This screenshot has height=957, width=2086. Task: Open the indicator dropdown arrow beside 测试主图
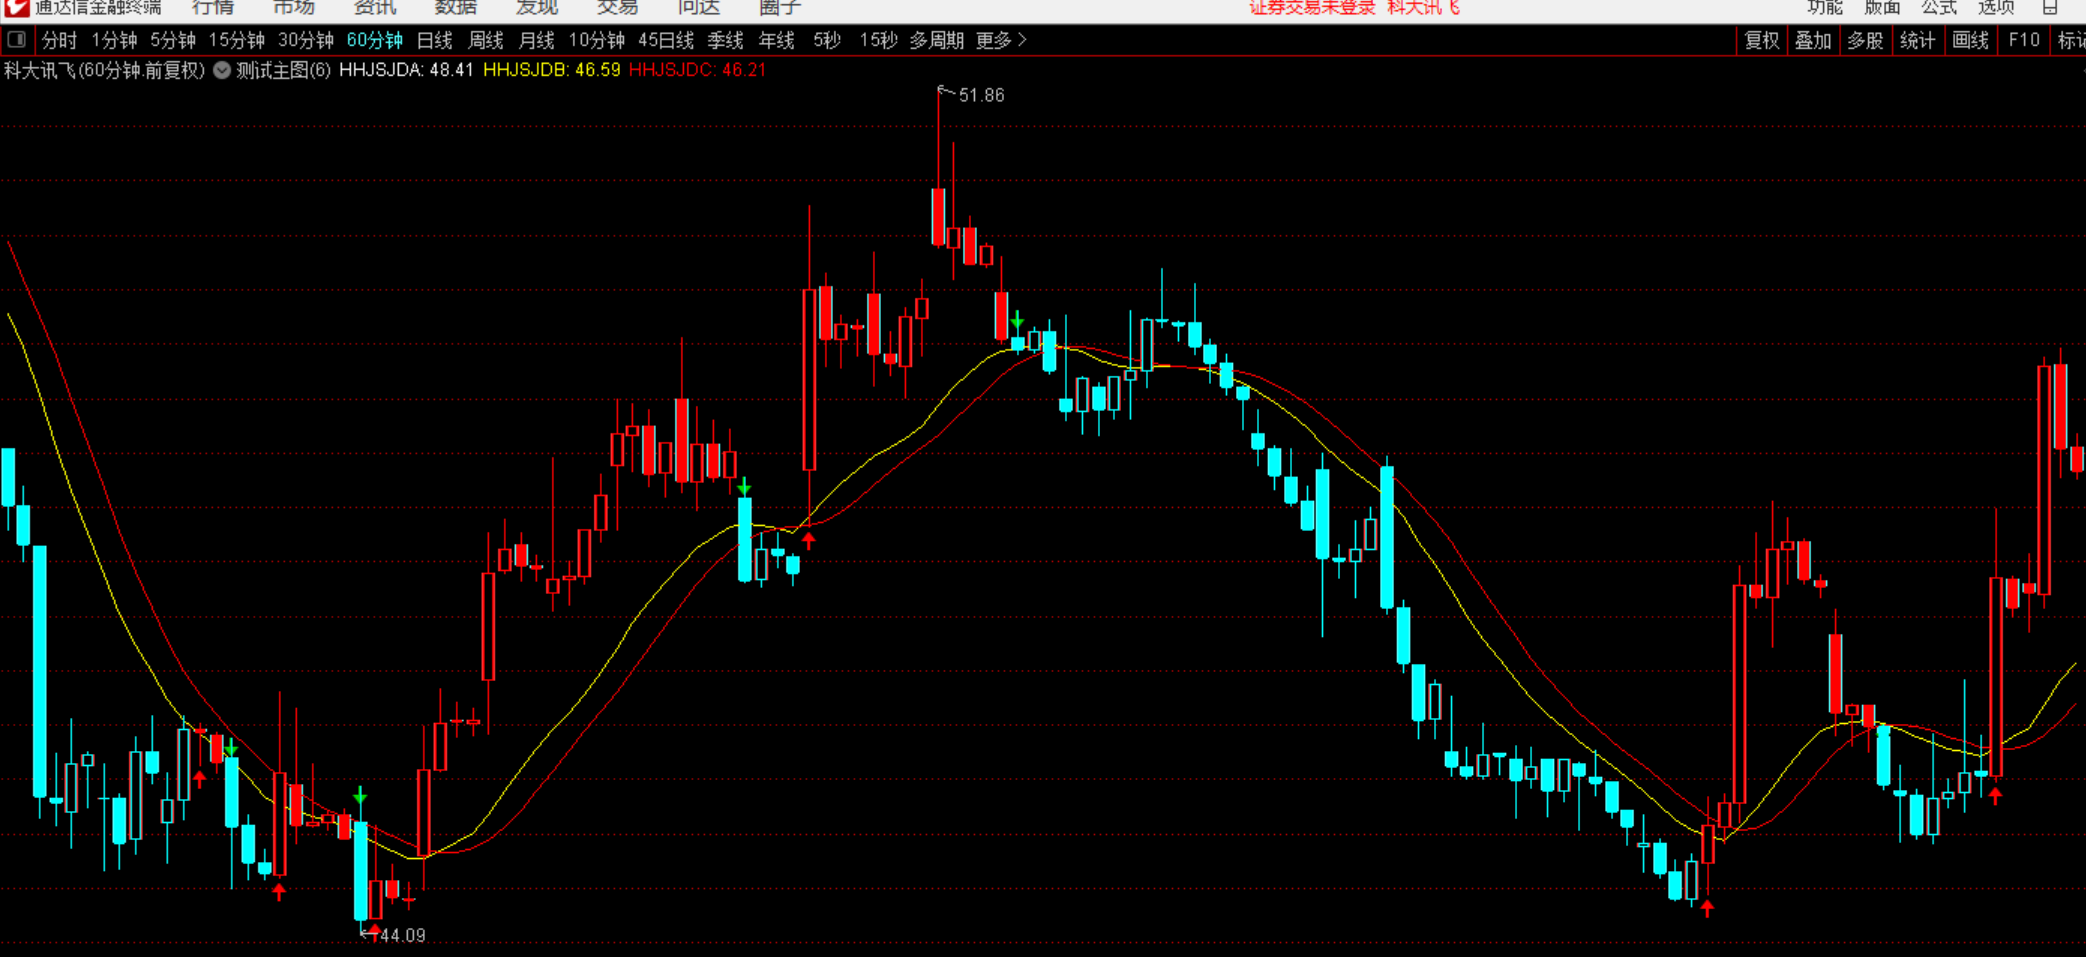click(222, 70)
